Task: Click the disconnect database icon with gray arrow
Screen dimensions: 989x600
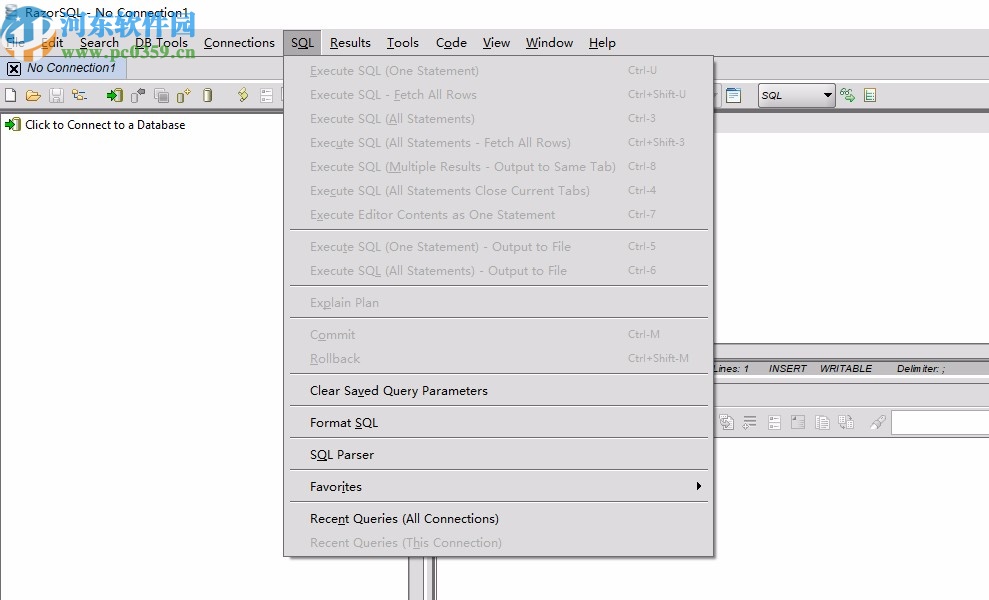Action: coord(138,95)
